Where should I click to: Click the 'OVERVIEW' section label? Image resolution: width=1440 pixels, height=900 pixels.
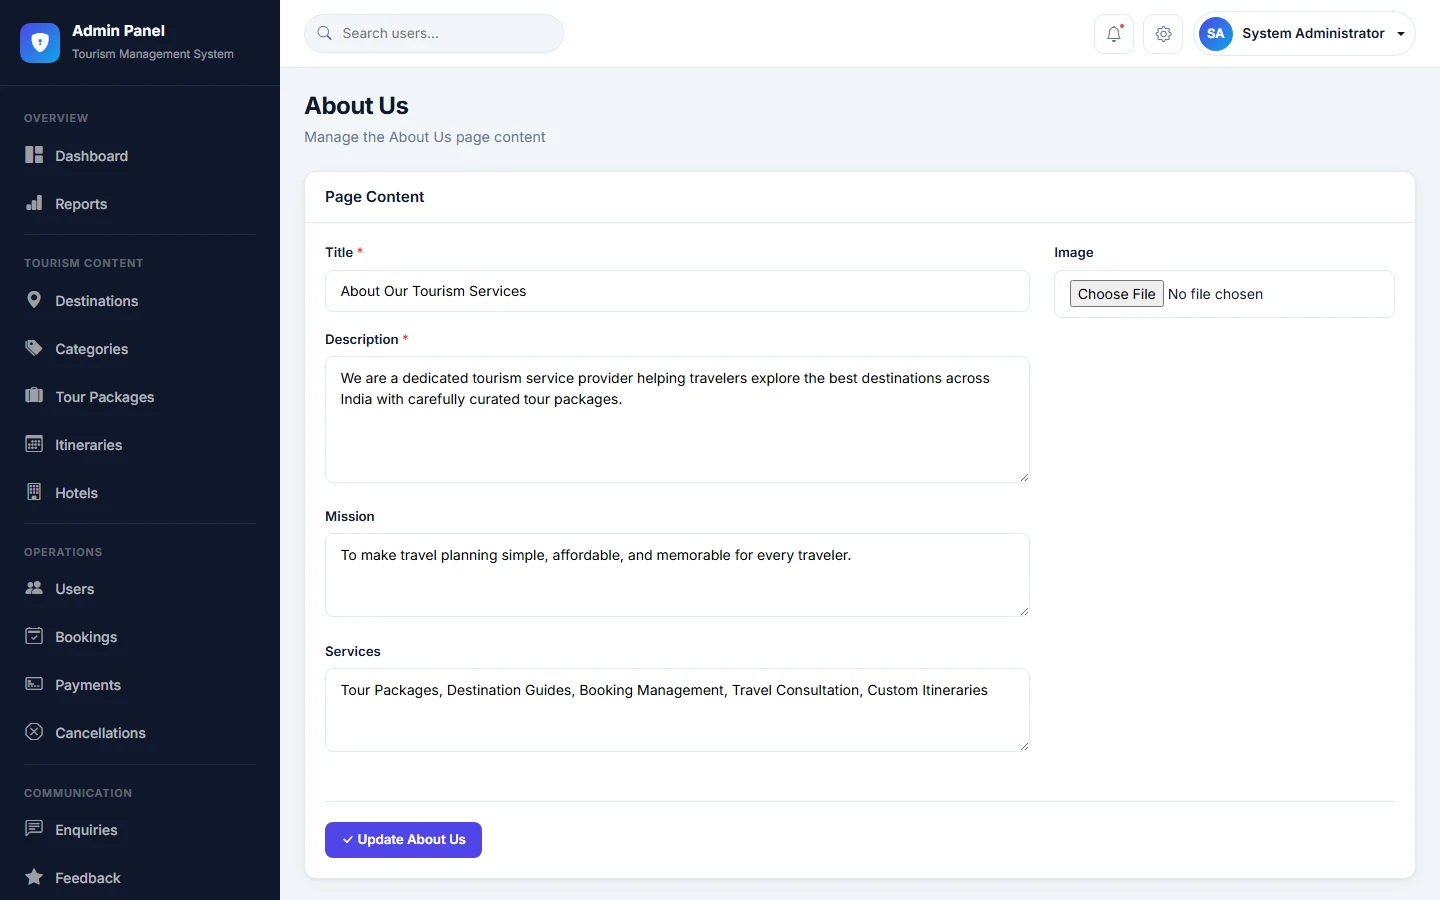click(56, 118)
